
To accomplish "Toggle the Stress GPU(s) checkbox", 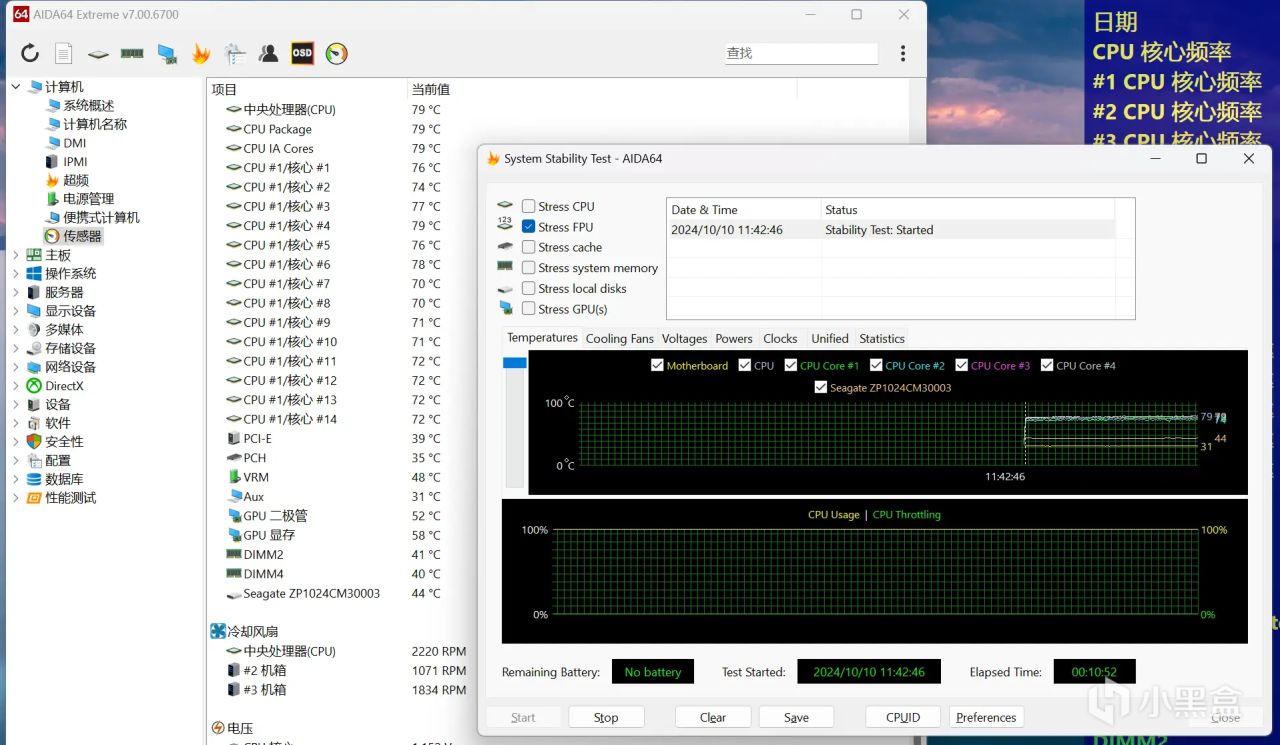I will pos(529,309).
